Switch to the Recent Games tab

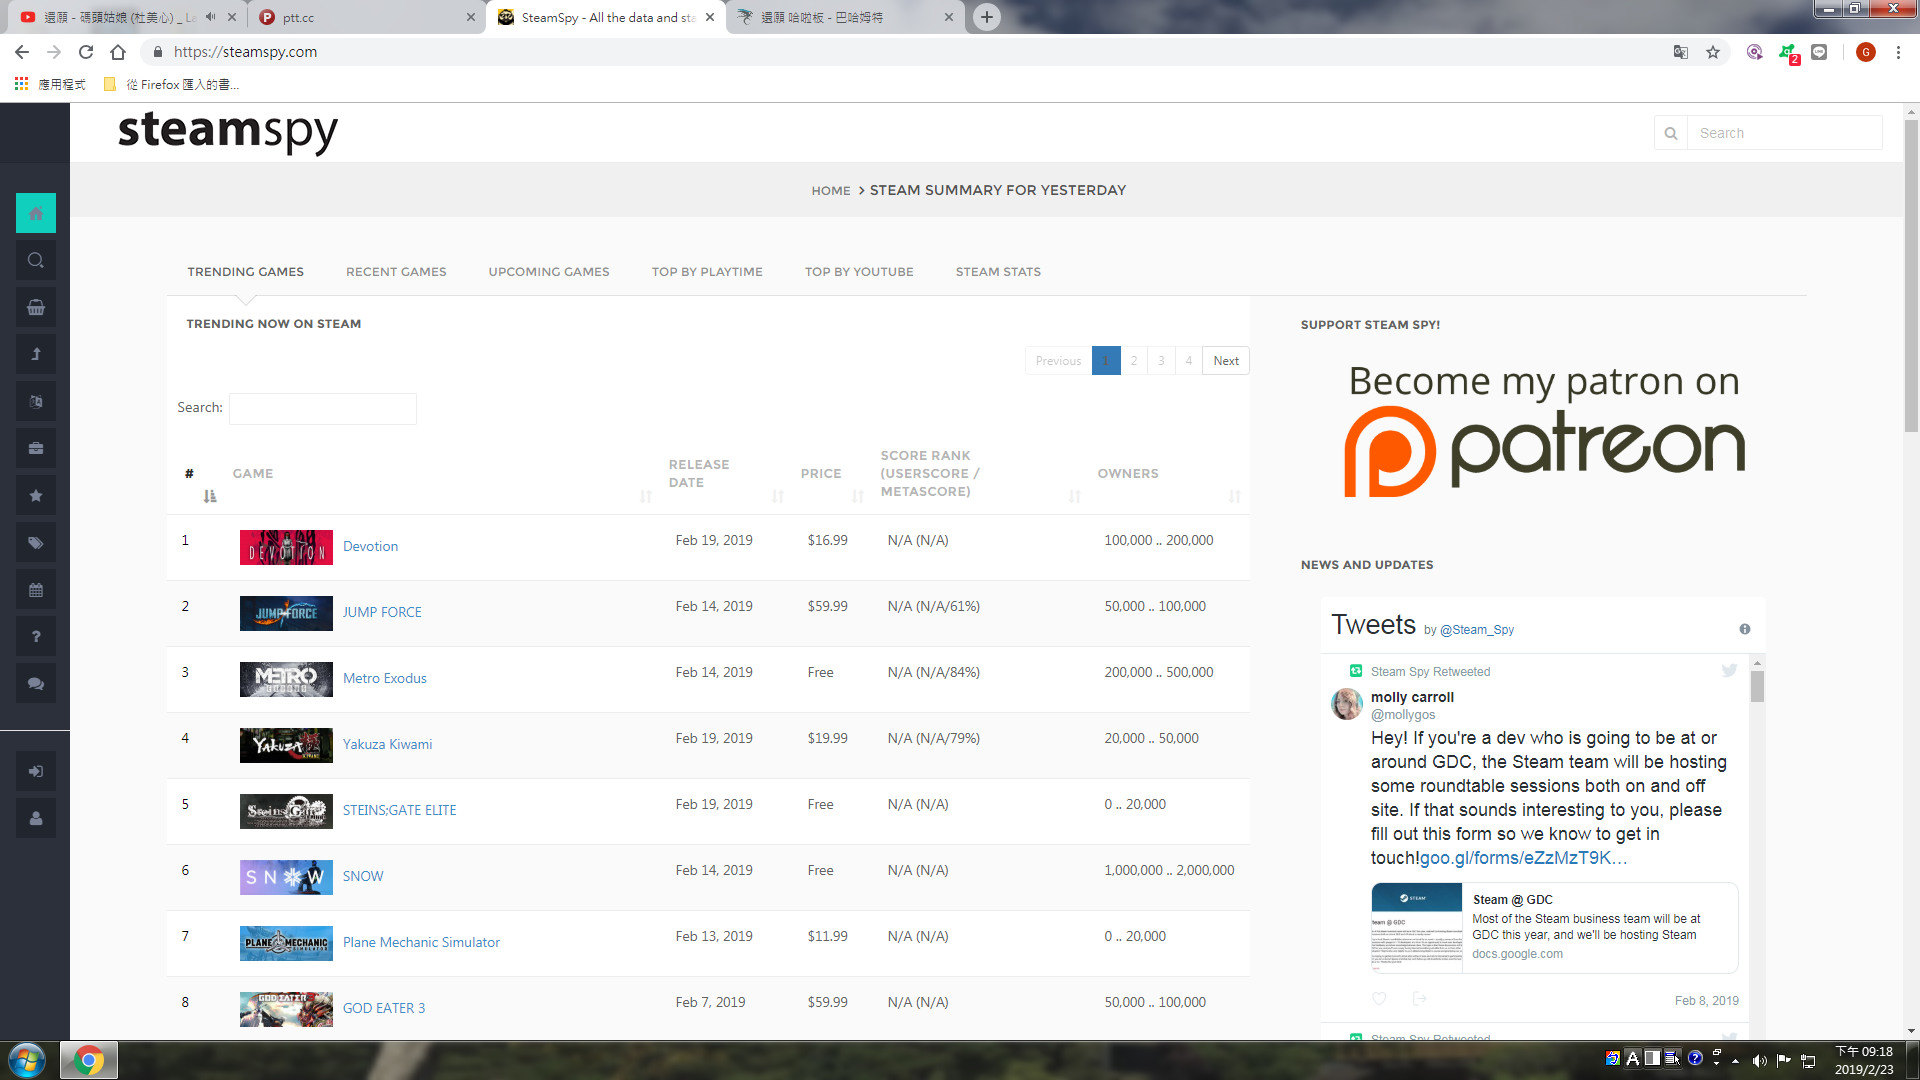(x=396, y=272)
